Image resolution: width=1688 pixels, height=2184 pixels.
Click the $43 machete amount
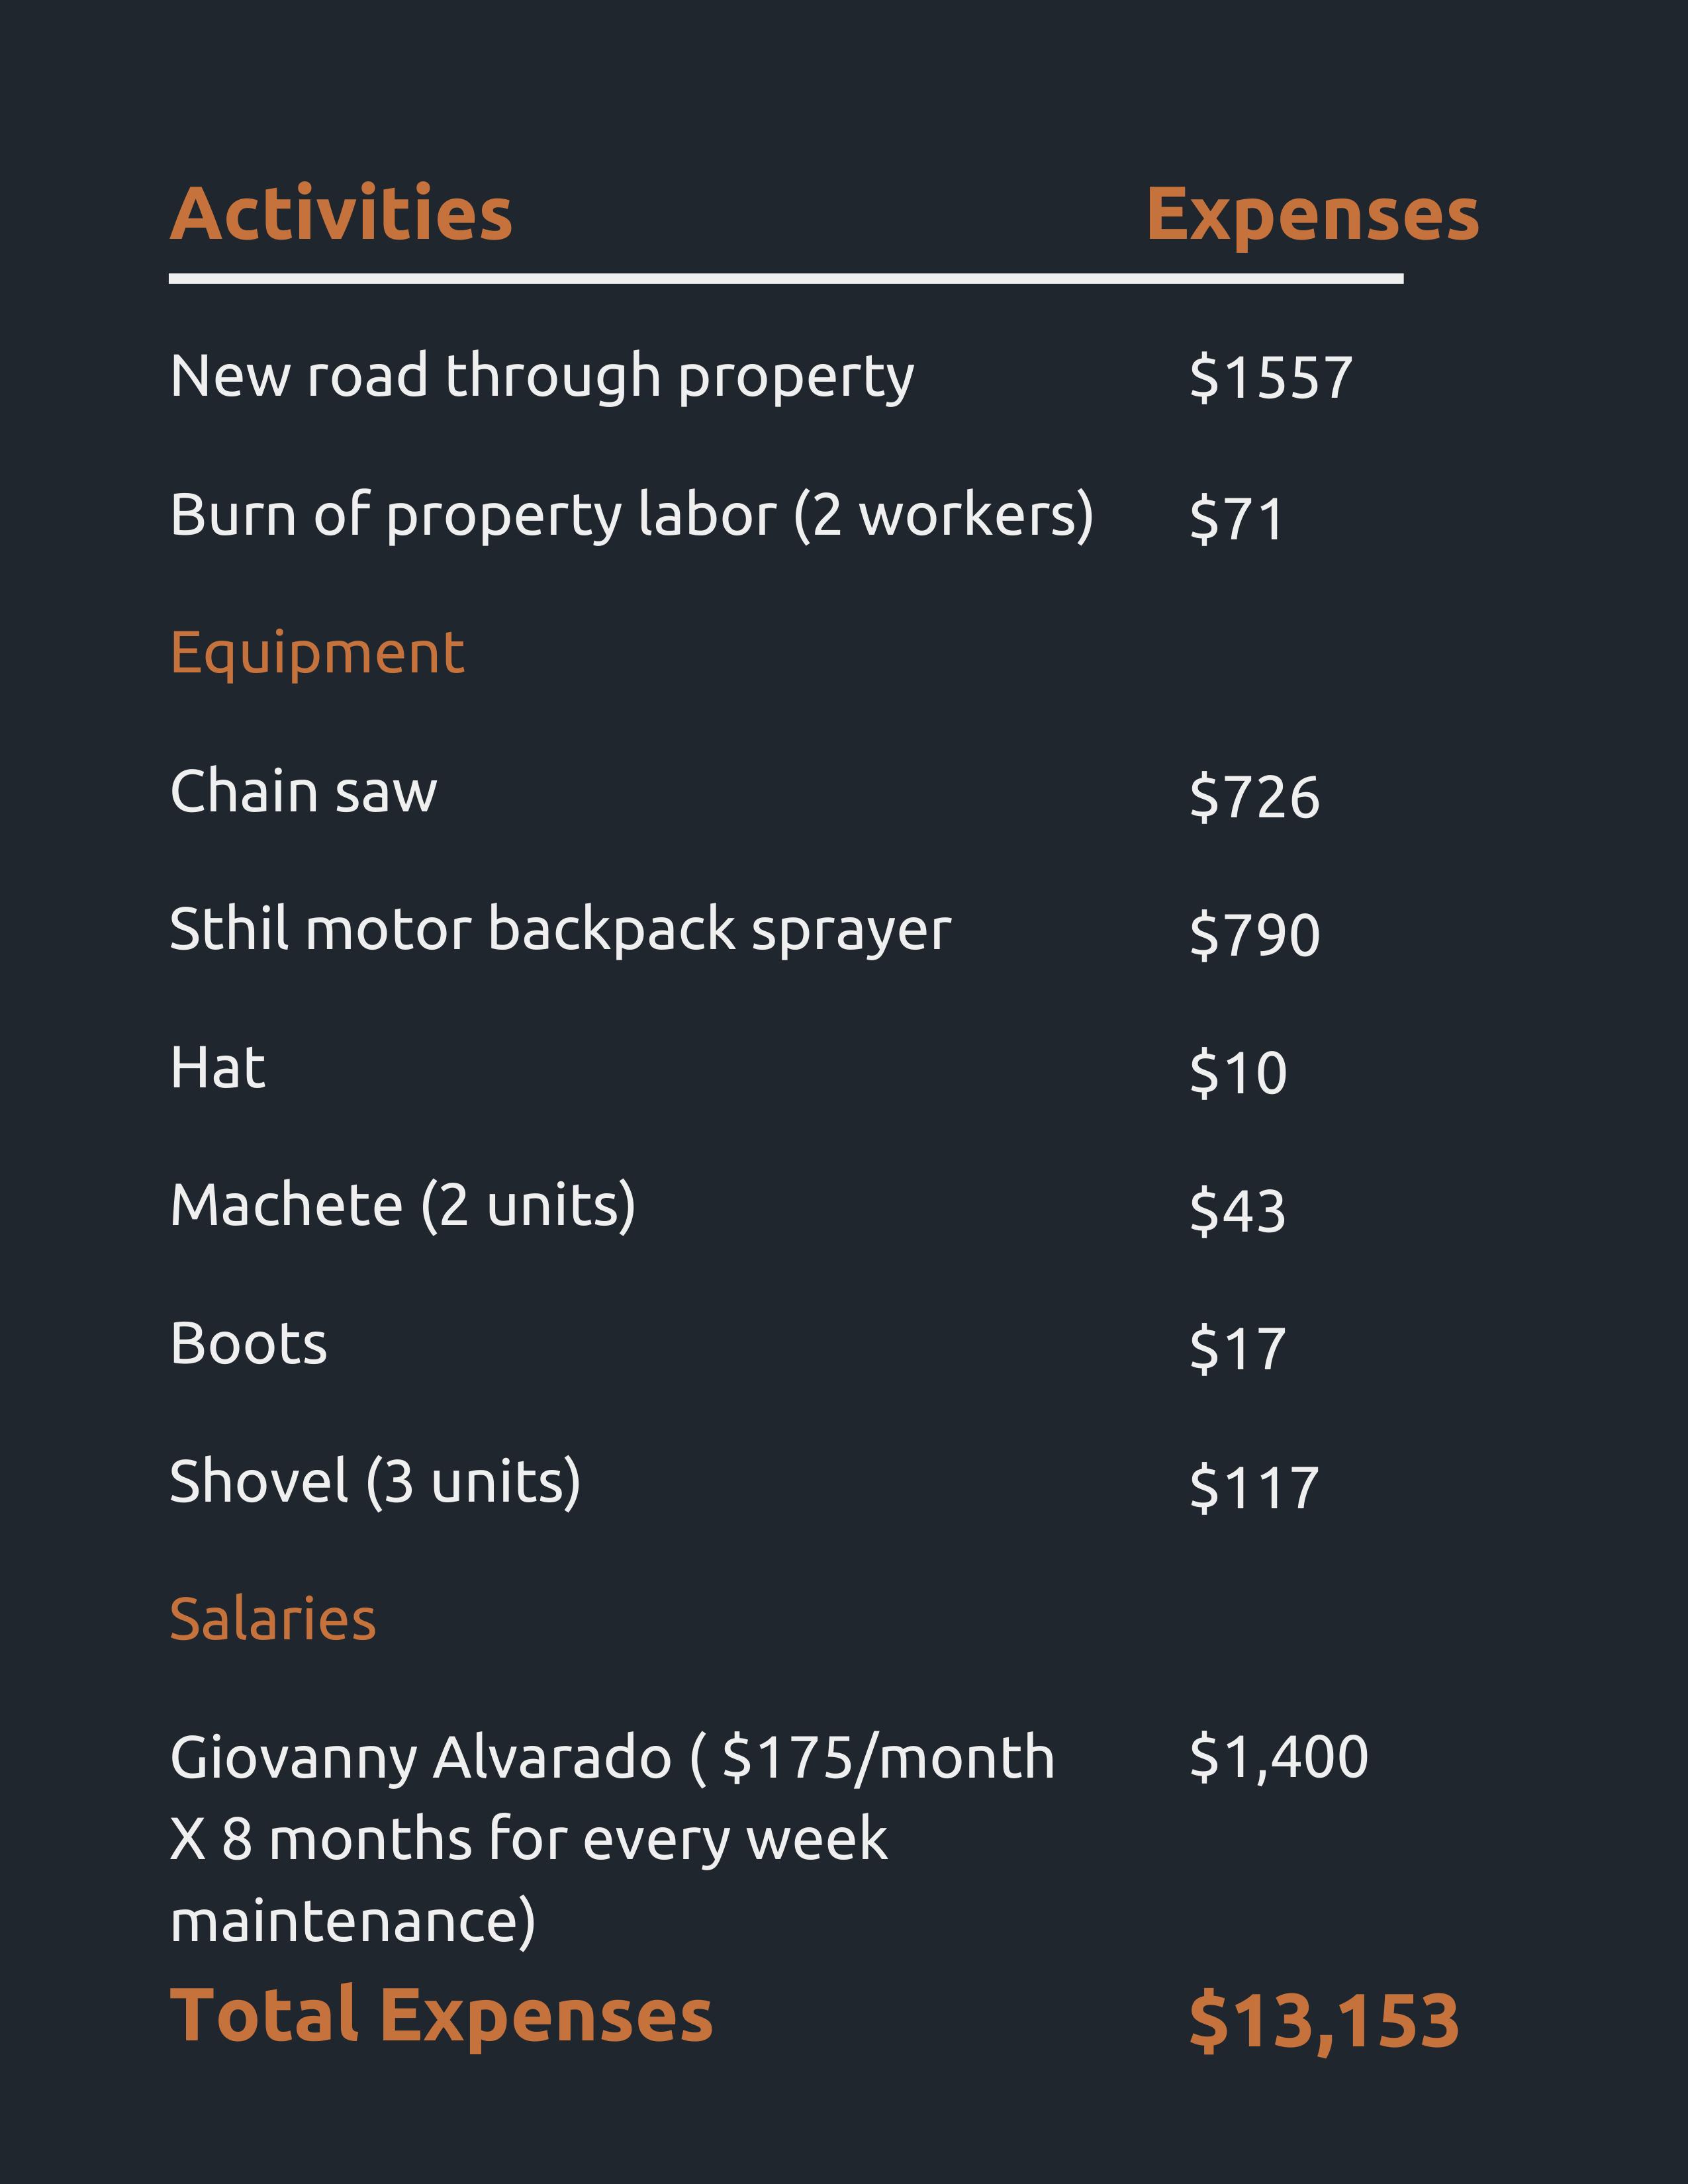coord(1238,1211)
